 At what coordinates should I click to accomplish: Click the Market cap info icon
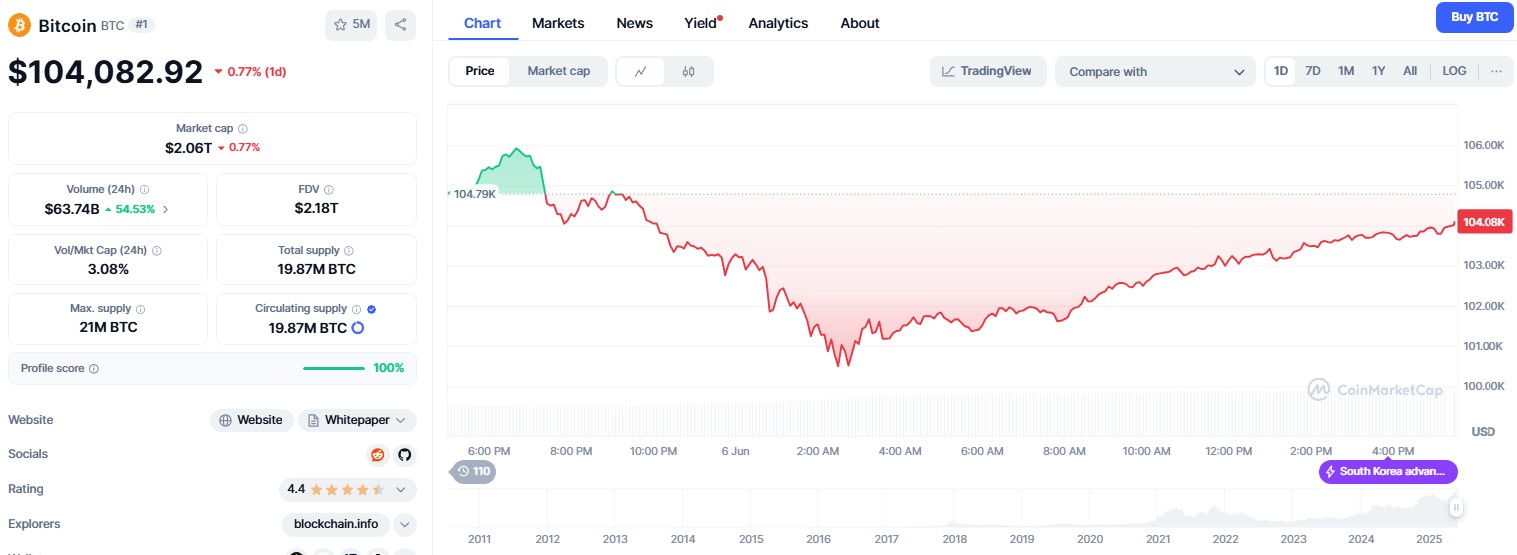[243, 129]
